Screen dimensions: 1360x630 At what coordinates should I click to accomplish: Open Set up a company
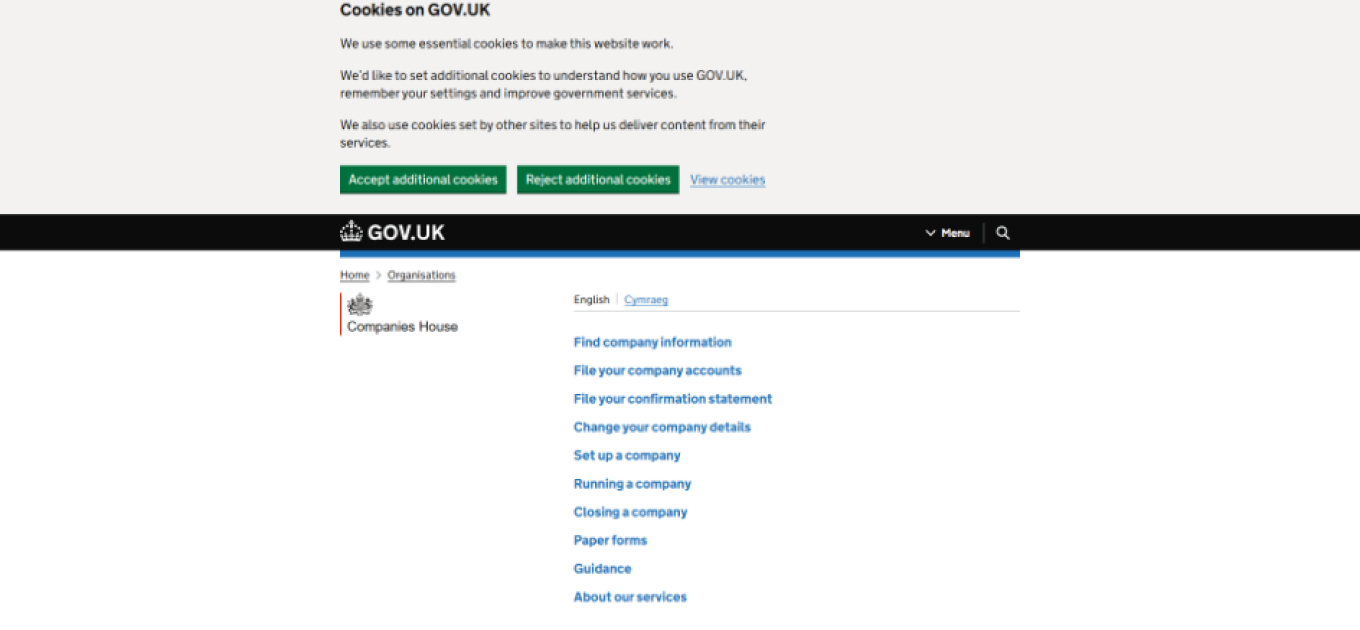pos(627,455)
